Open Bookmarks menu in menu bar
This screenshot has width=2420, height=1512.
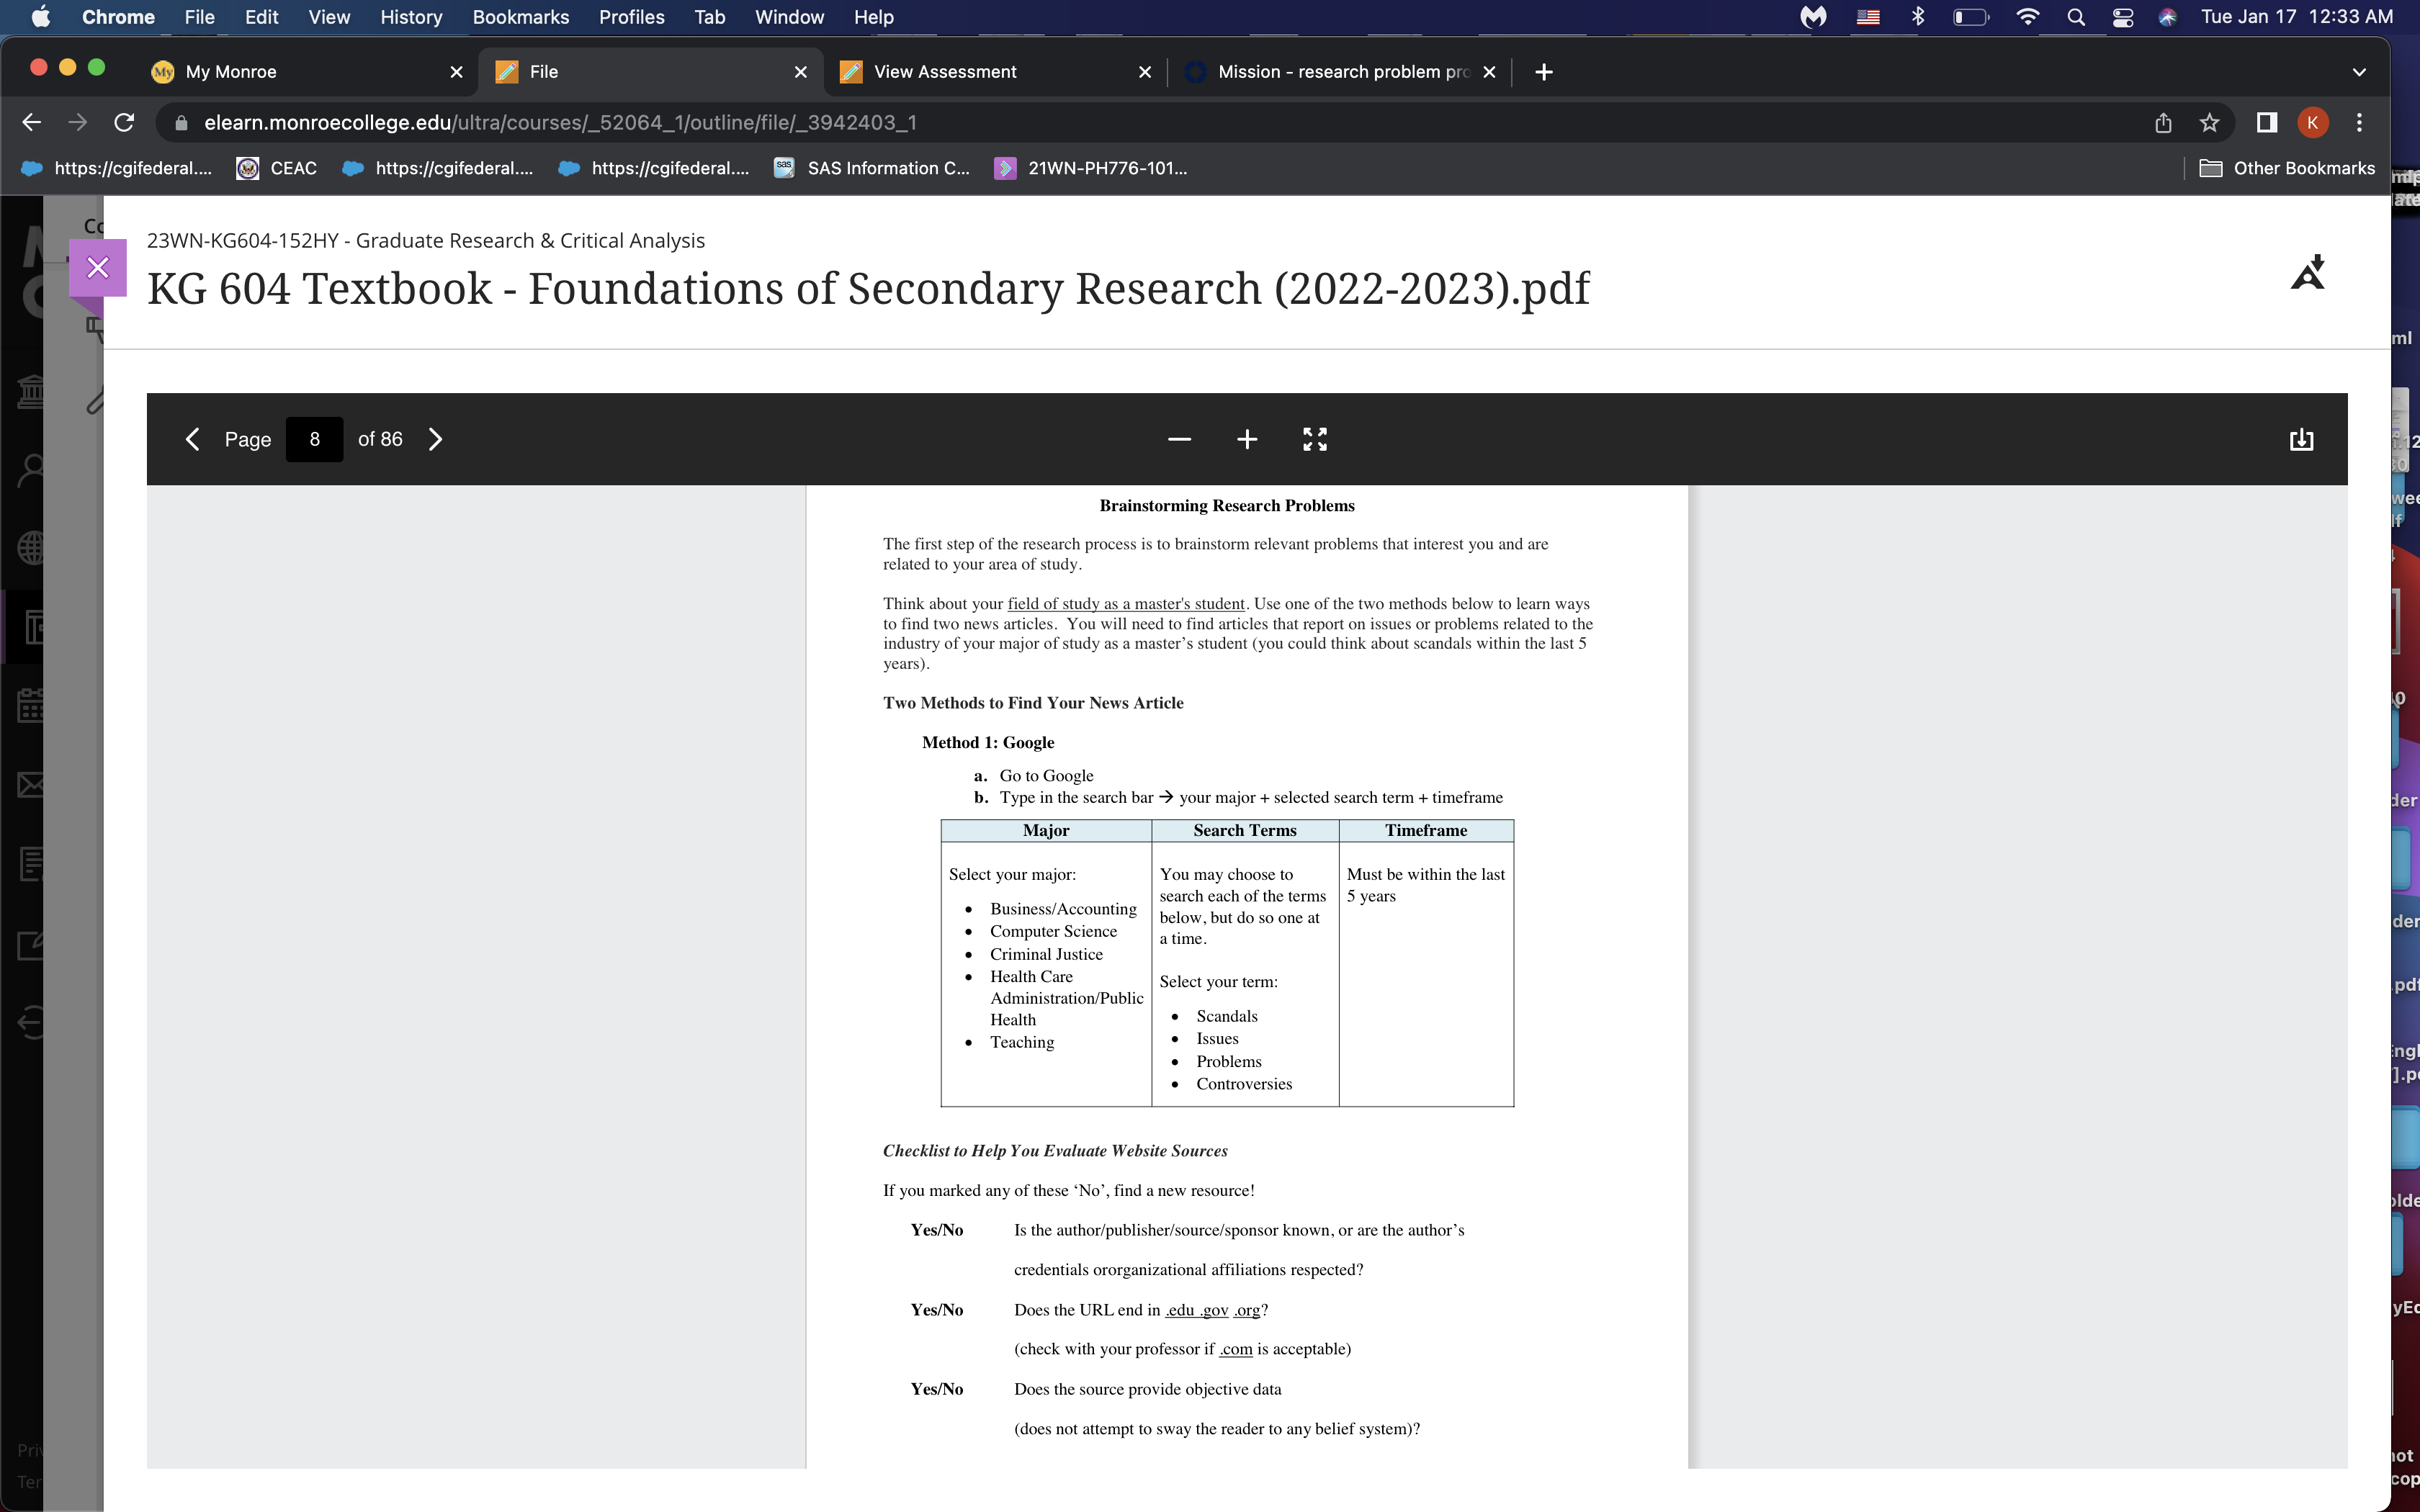pyautogui.click(x=520, y=17)
